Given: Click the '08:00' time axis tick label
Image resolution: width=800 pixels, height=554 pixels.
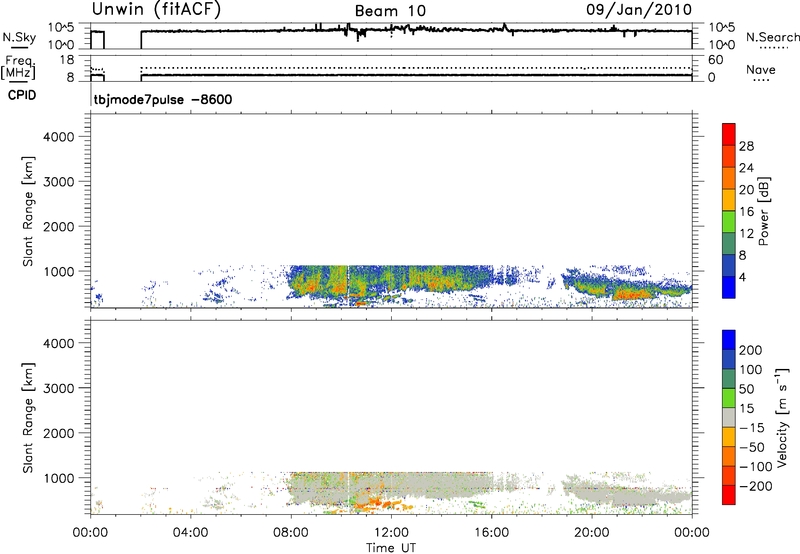Looking at the screenshot, I should [290, 533].
